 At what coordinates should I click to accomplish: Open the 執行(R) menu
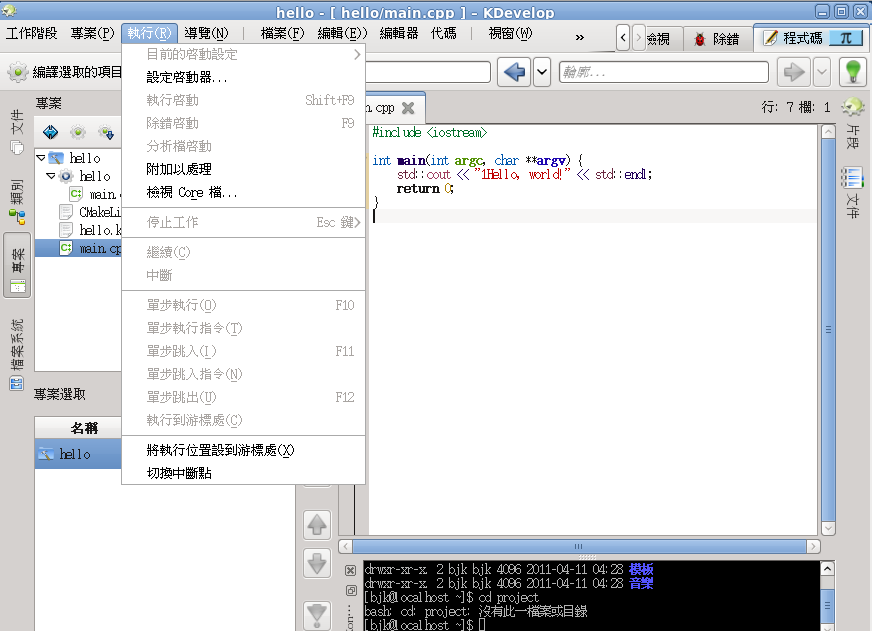[x=149, y=33]
